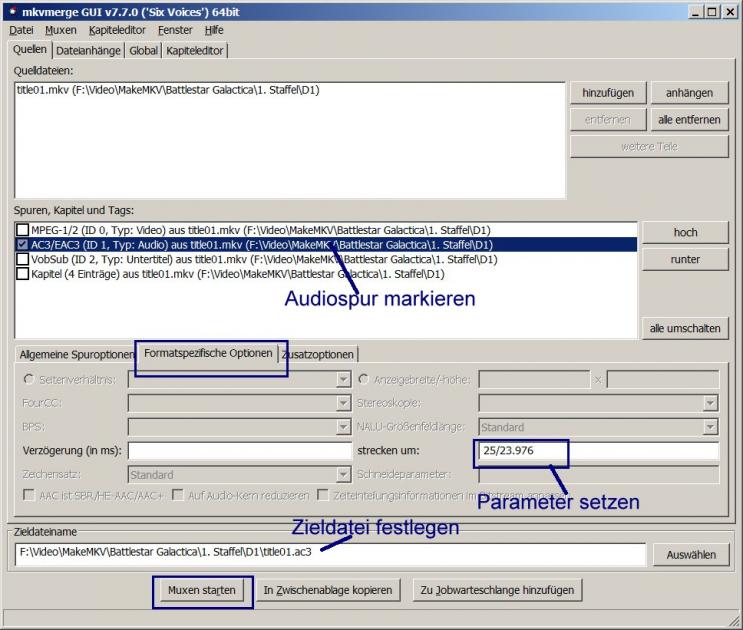This screenshot has width=743, height=630.
Task: Open the BPS dropdown
Action: (x=344, y=427)
